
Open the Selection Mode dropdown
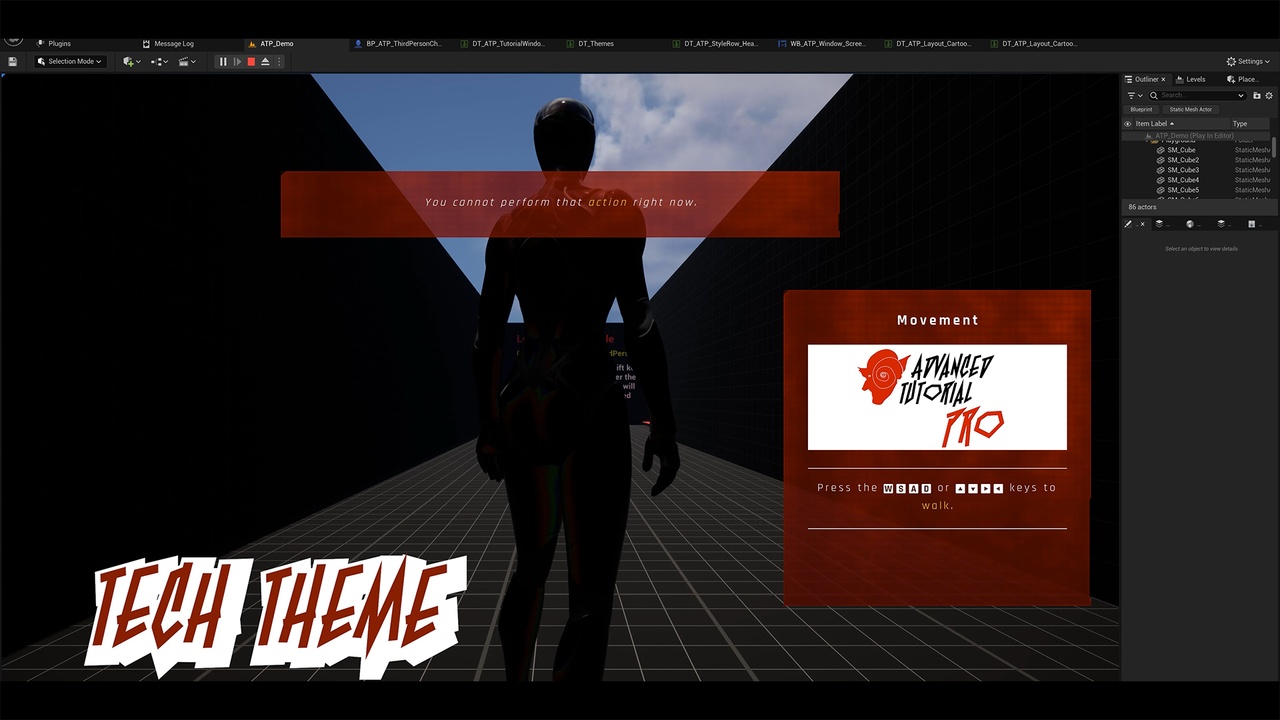[70, 61]
